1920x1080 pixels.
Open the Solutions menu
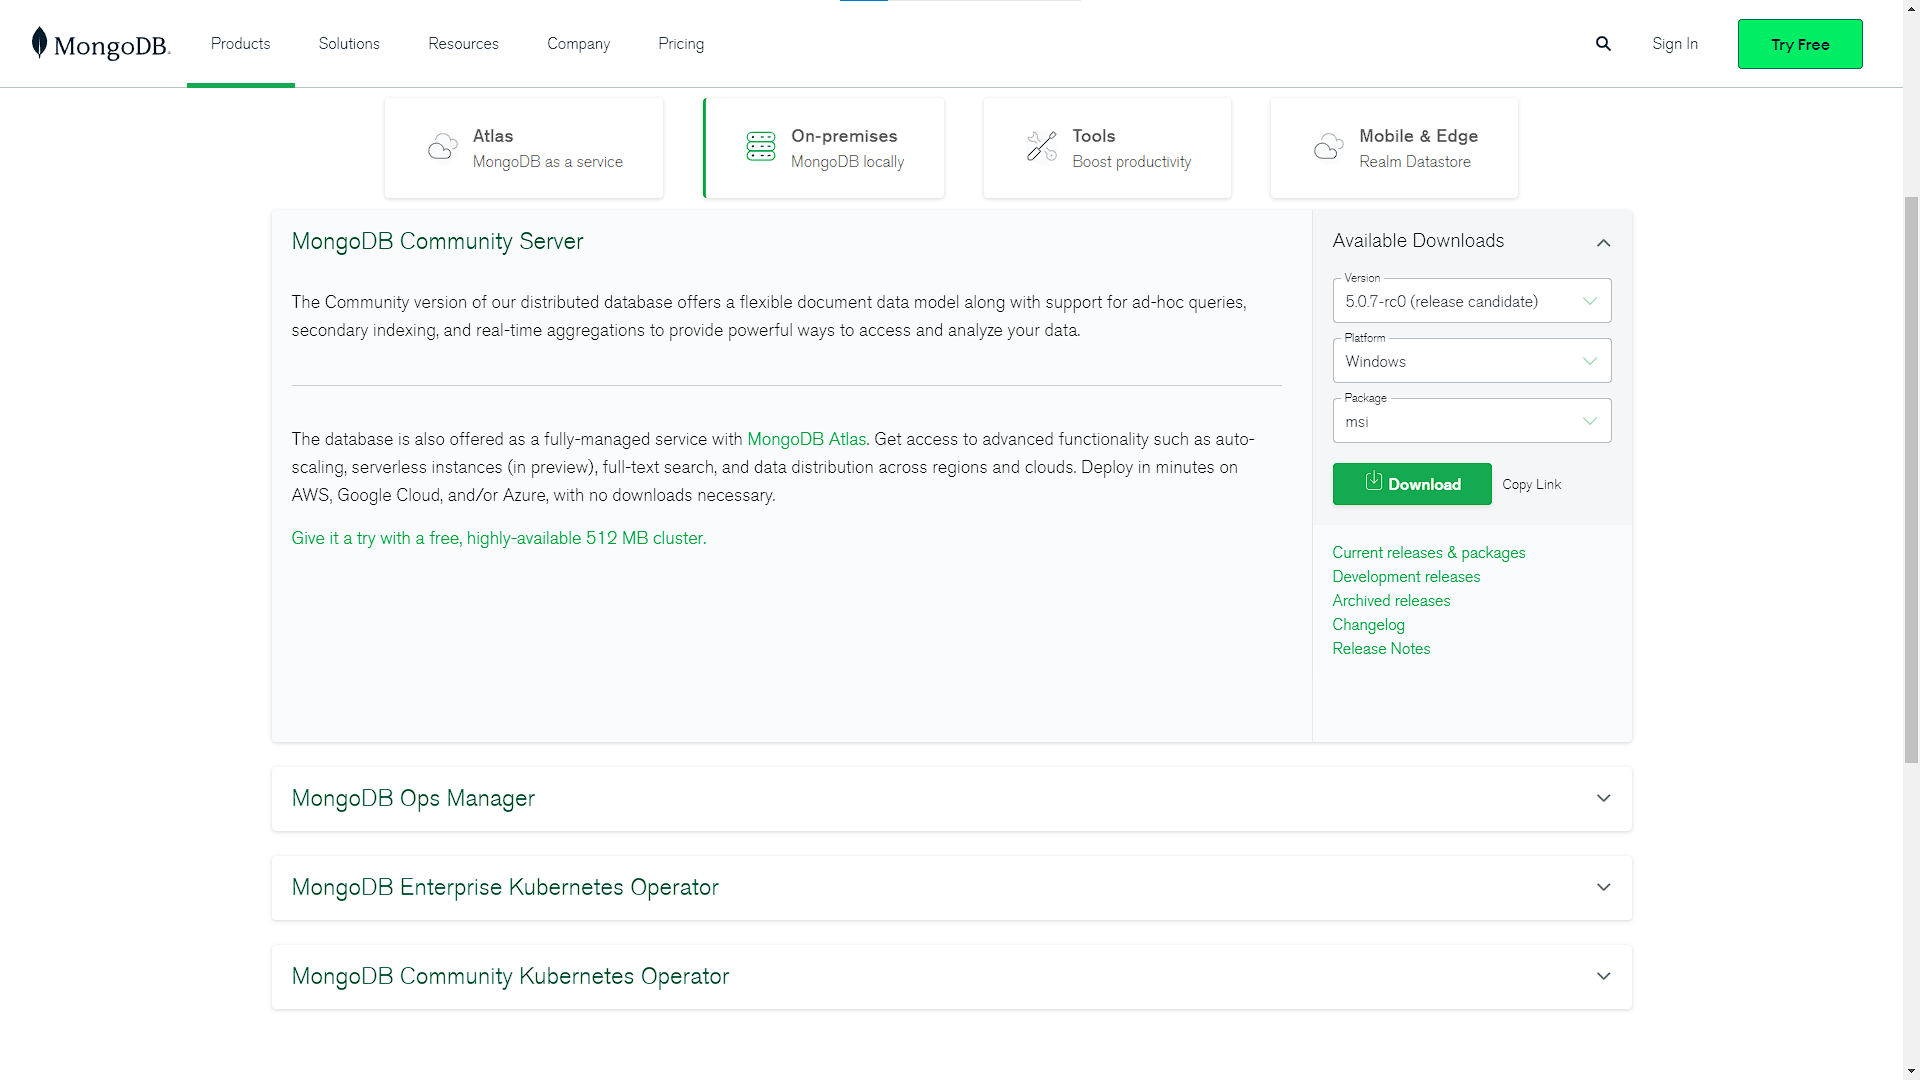click(x=349, y=44)
